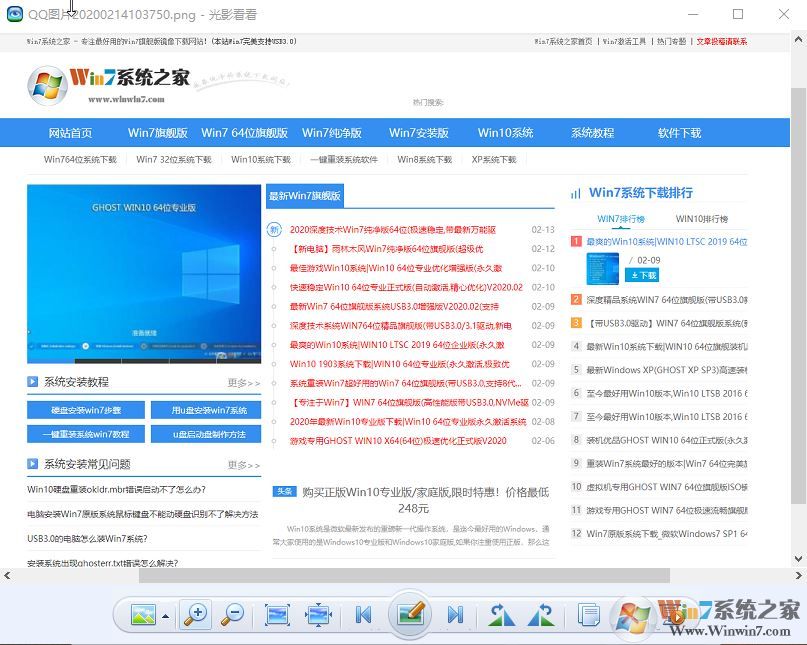This screenshot has width=807, height=645.
Task: Click the copy image icon
Action: coord(588,615)
